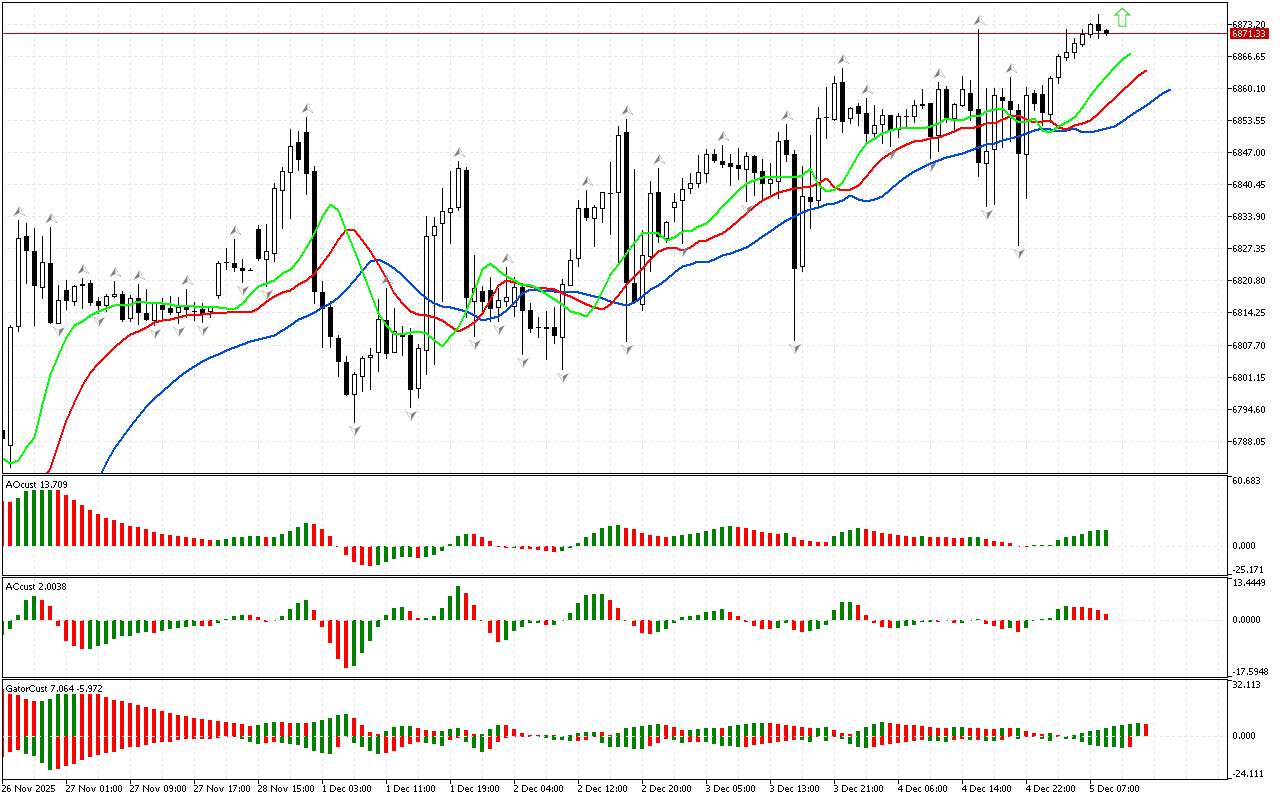The width and height of the screenshot is (1280, 800).
Task: Click the fractal arrow below the 1 Dec 03:00 low
Action: (354, 429)
